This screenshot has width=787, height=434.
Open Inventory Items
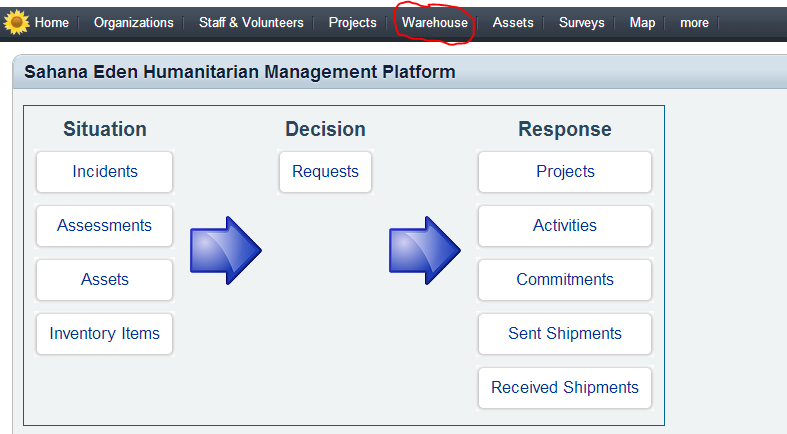[x=105, y=334]
